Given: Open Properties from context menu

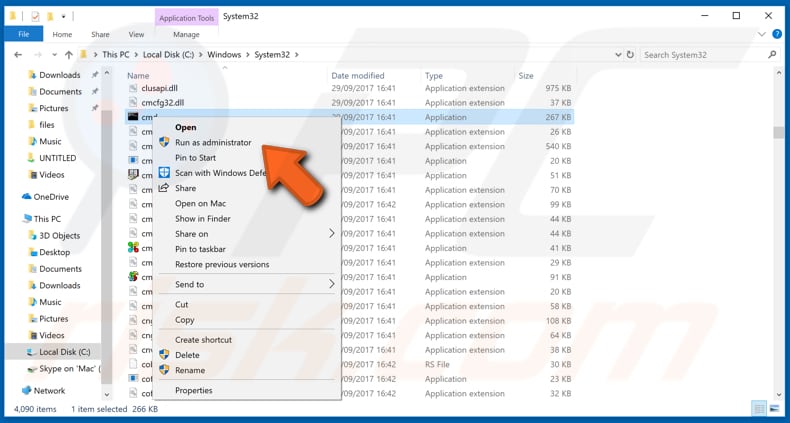Looking at the screenshot, I should pyautogui.click(x=193, y=390).
